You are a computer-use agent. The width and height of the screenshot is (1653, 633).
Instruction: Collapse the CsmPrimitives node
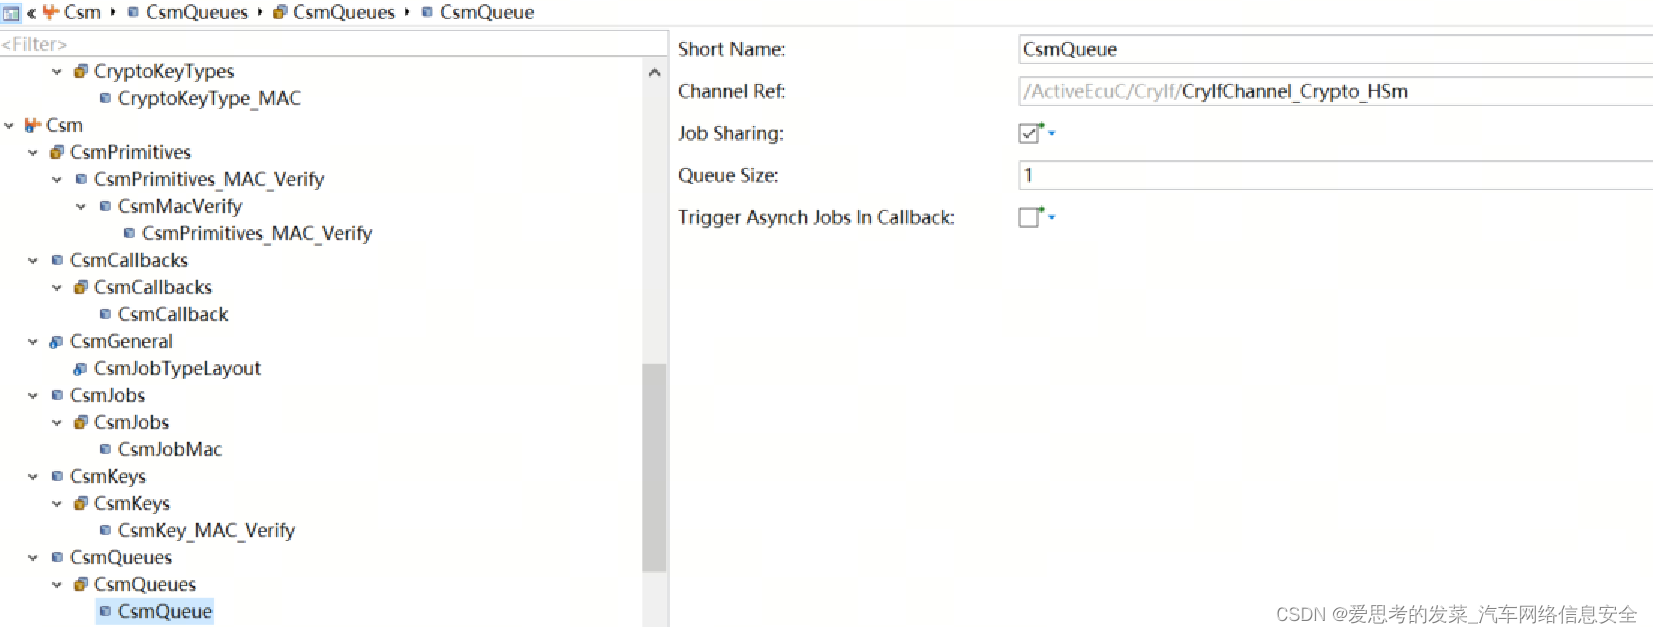click(x=33, y=152)
